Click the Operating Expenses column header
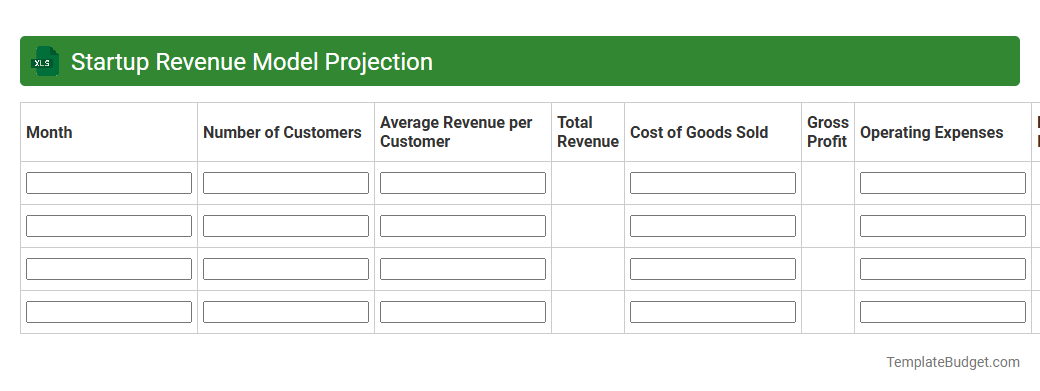This screenshot has height=391, width=1040. coord(943,132)
